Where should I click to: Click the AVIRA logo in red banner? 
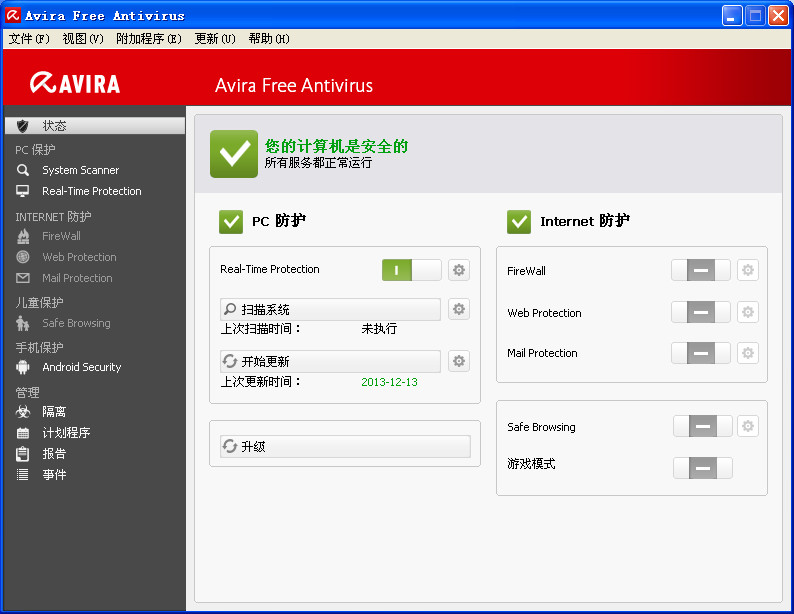[x=75, y=83]
